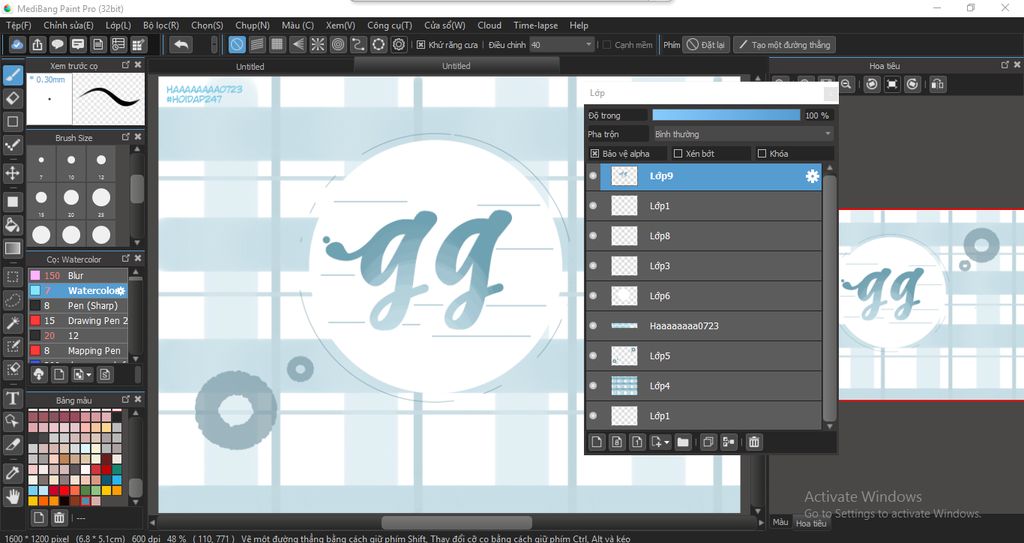Open the Điều chỉnh value dropdown
This screenshot has width=1024, height=543.
[561, 44]
